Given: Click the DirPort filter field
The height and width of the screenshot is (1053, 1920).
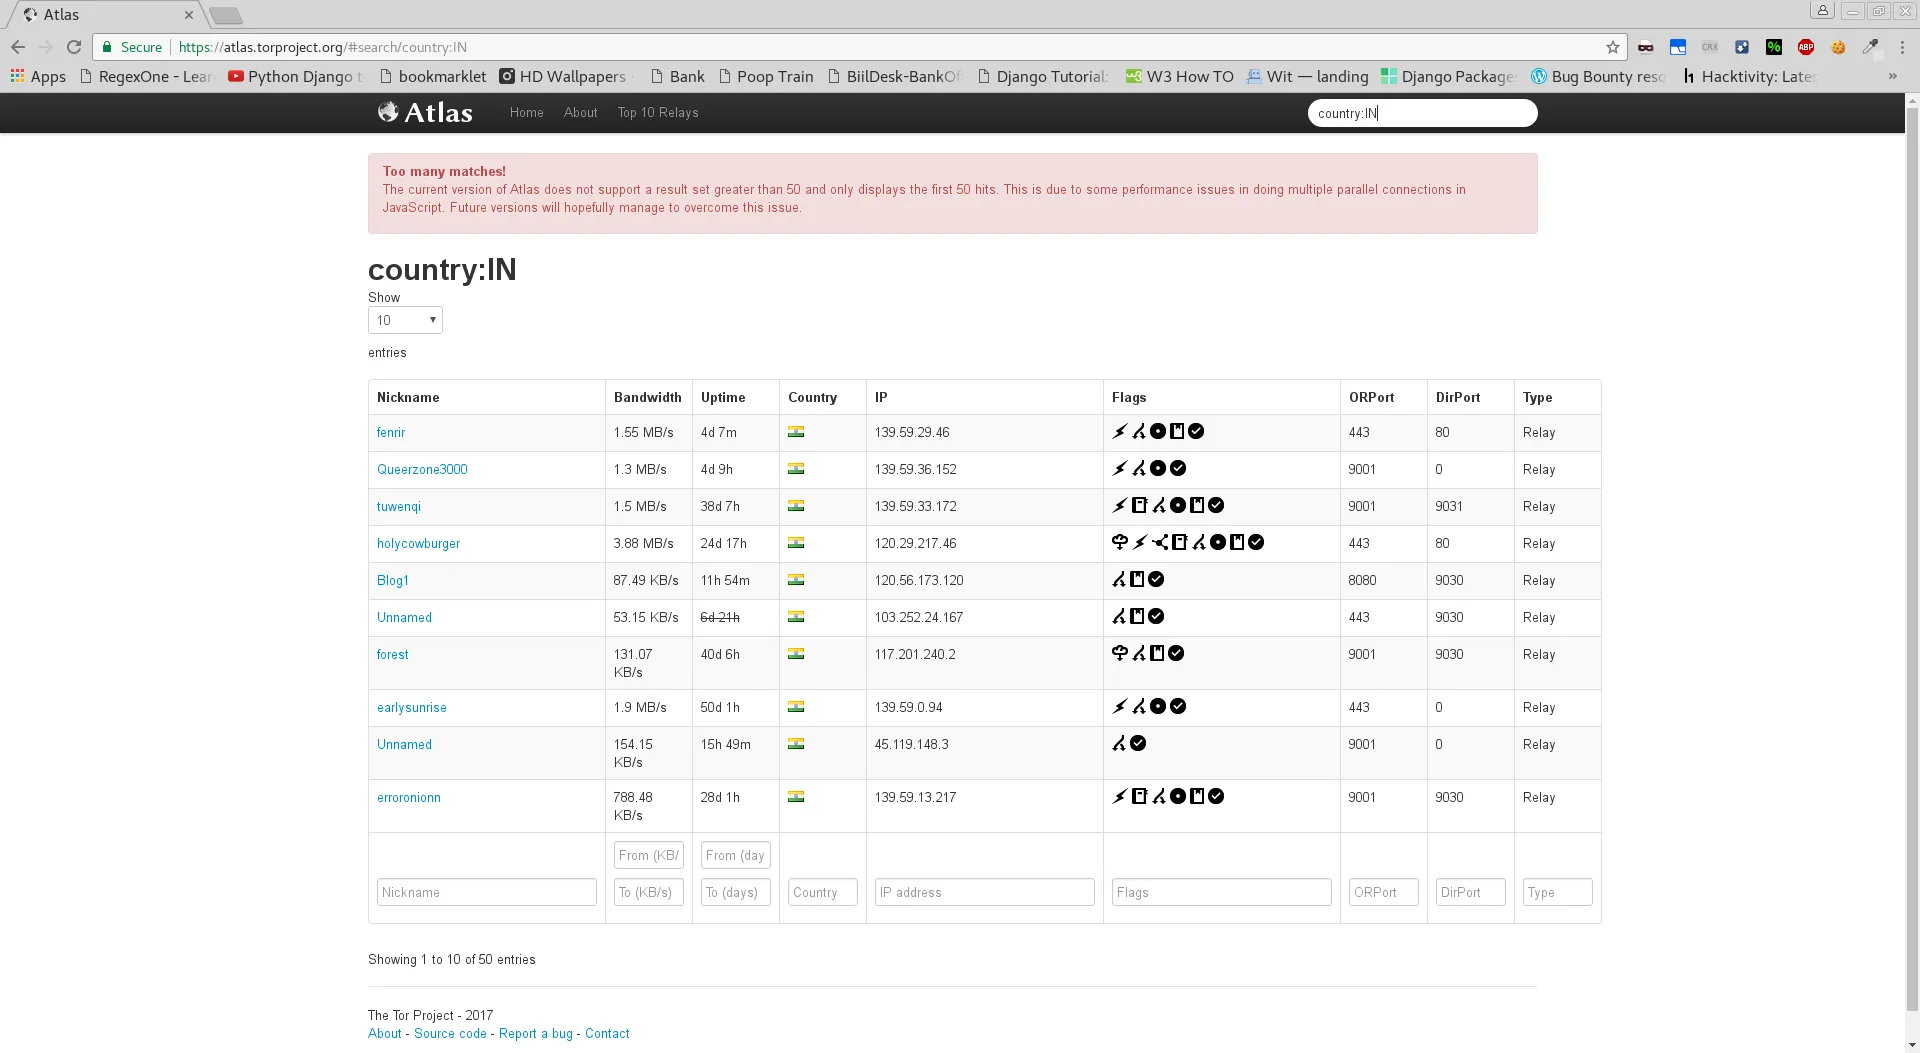Looking at the screenshot, I should click(x=1471, y=892).
